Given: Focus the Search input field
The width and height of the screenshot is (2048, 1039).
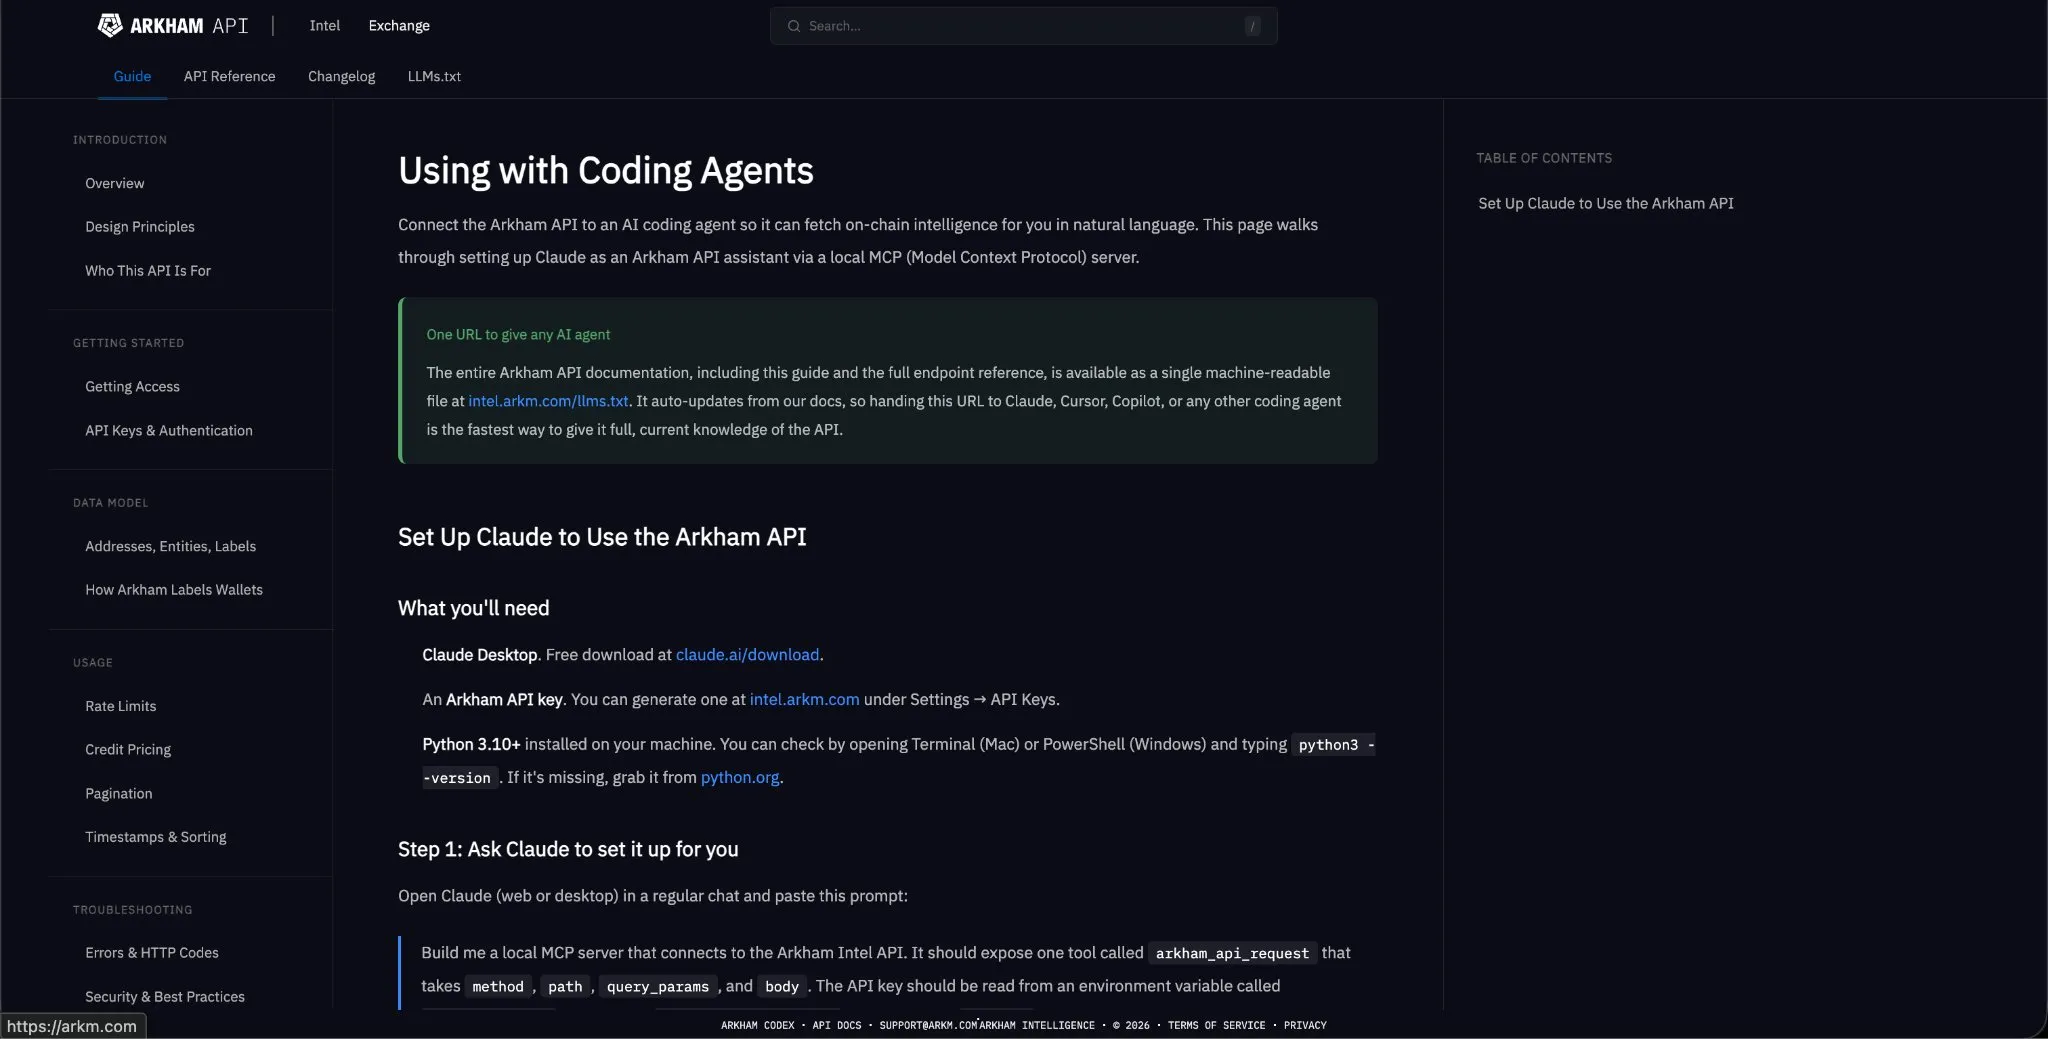Looking at the screenshot, I should 1023,26.
